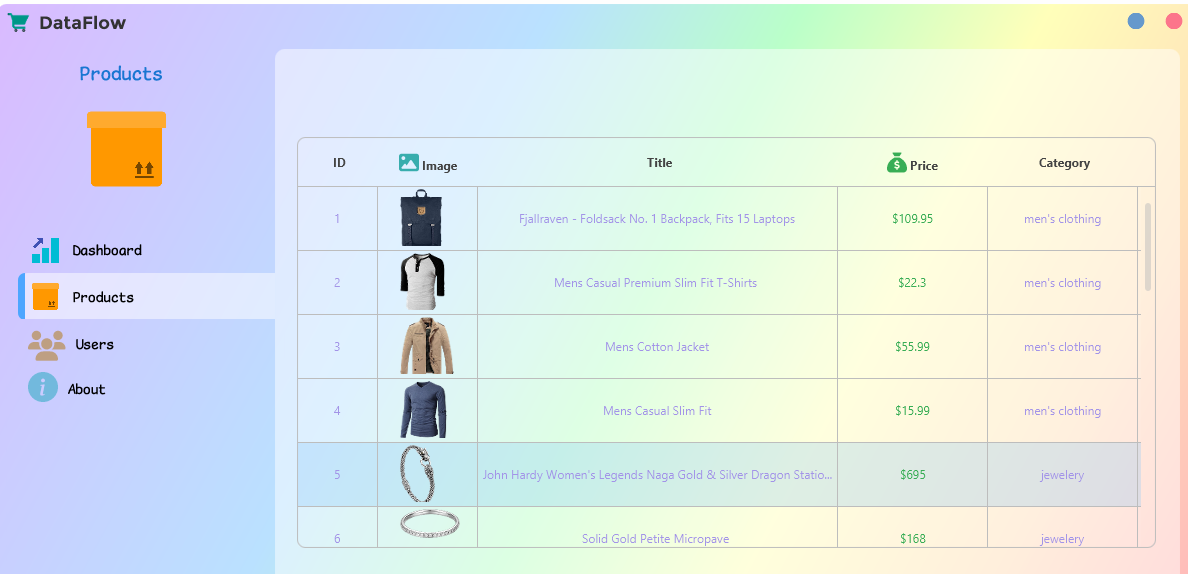Image resolution: width=1188 pixels, height=574 pixels.
Task: Click the Title column header
Action: [659, 163]
